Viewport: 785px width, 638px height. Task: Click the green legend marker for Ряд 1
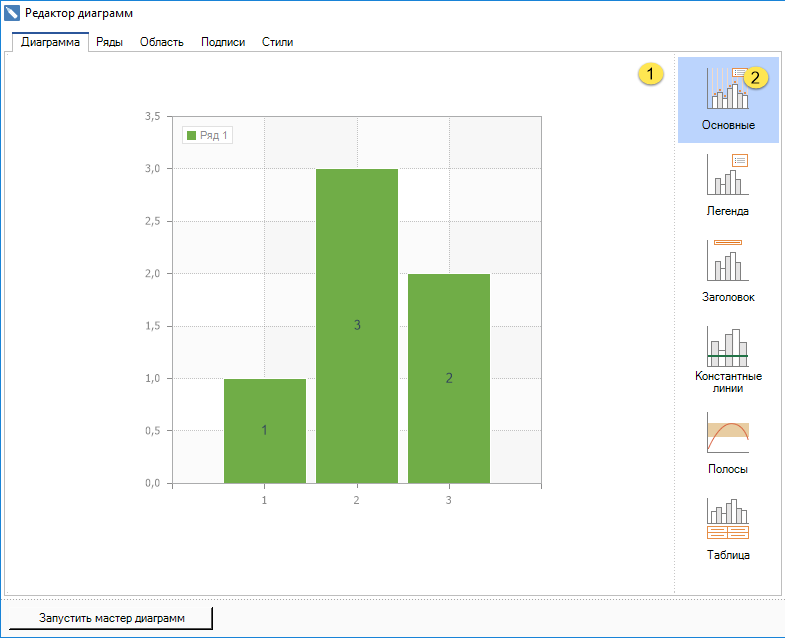point(191,135)
